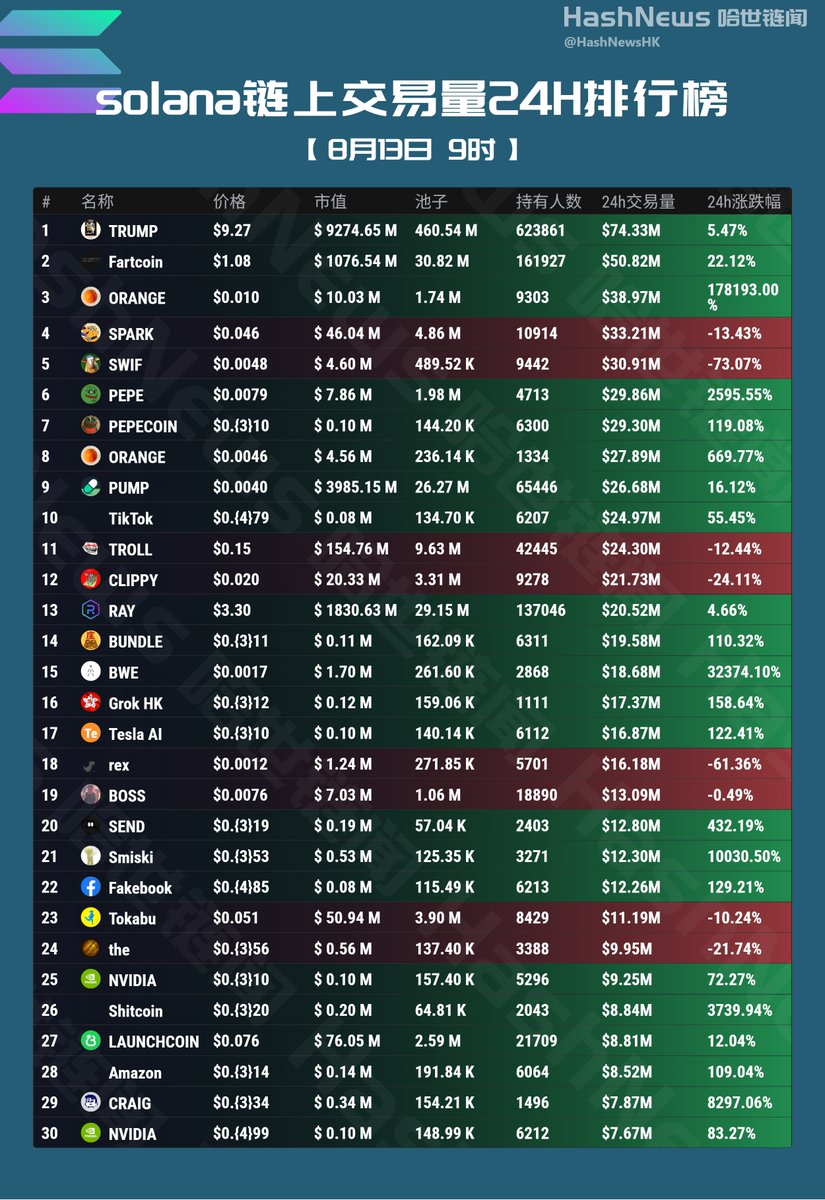Screen dimensions: 825x1200
Task: Click the Grok HK token icon
Action: click(x=91, y=703)
